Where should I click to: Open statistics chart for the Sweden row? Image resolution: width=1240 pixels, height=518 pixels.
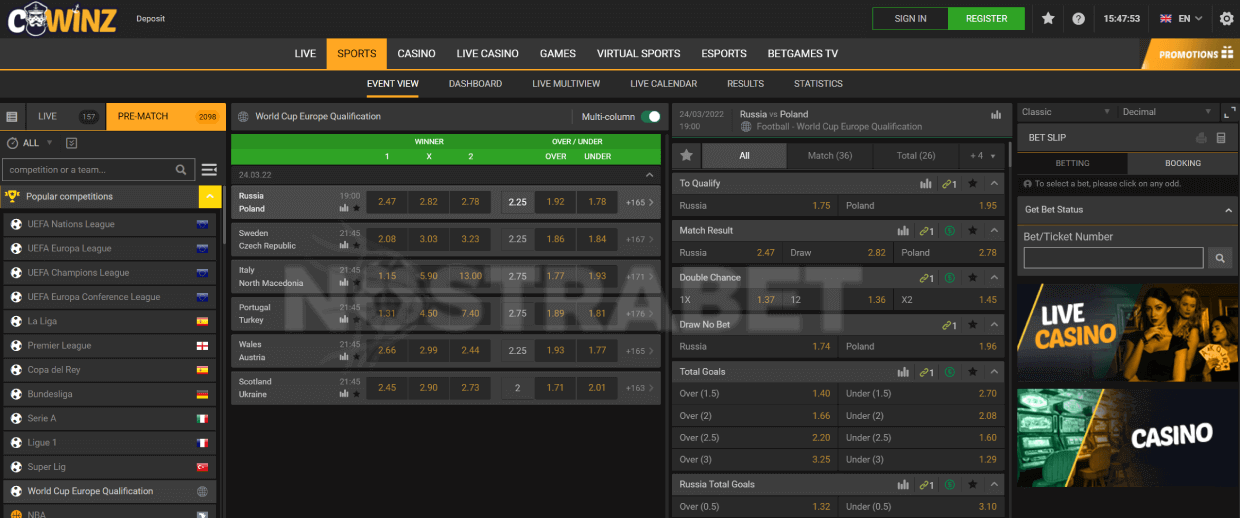coord(344,246)
